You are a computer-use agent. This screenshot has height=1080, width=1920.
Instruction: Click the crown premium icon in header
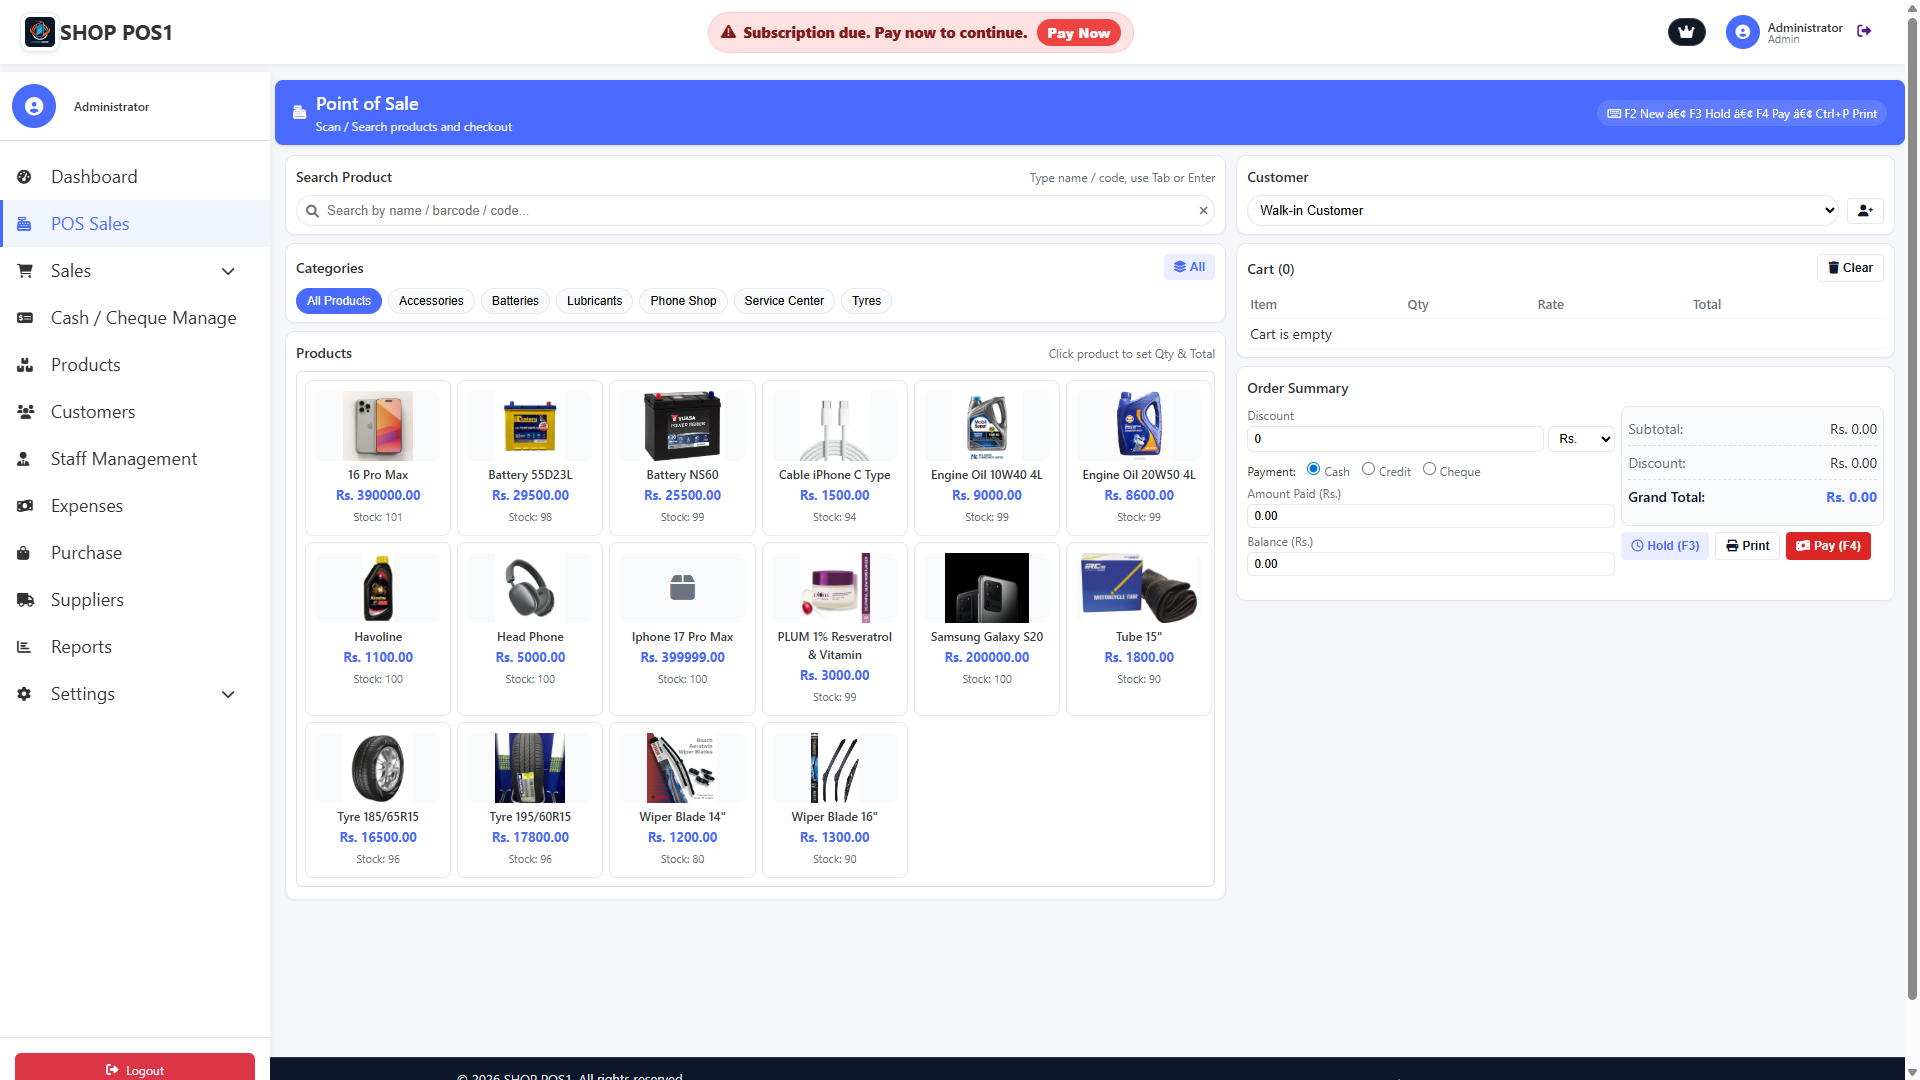pyautogui.click(x=1686, y=32)
